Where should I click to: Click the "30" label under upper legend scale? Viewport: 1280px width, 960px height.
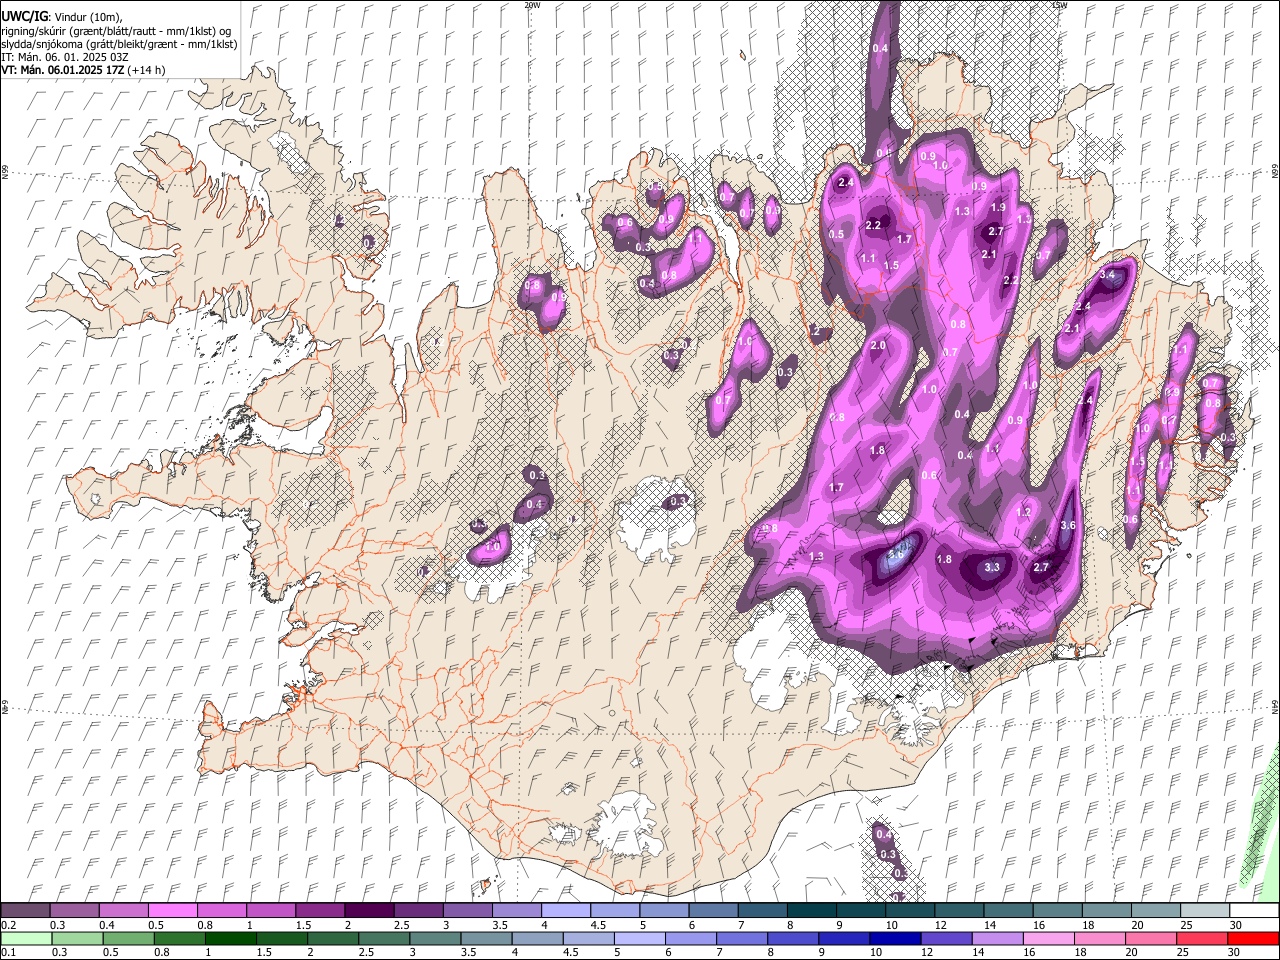click(1236, 925)
